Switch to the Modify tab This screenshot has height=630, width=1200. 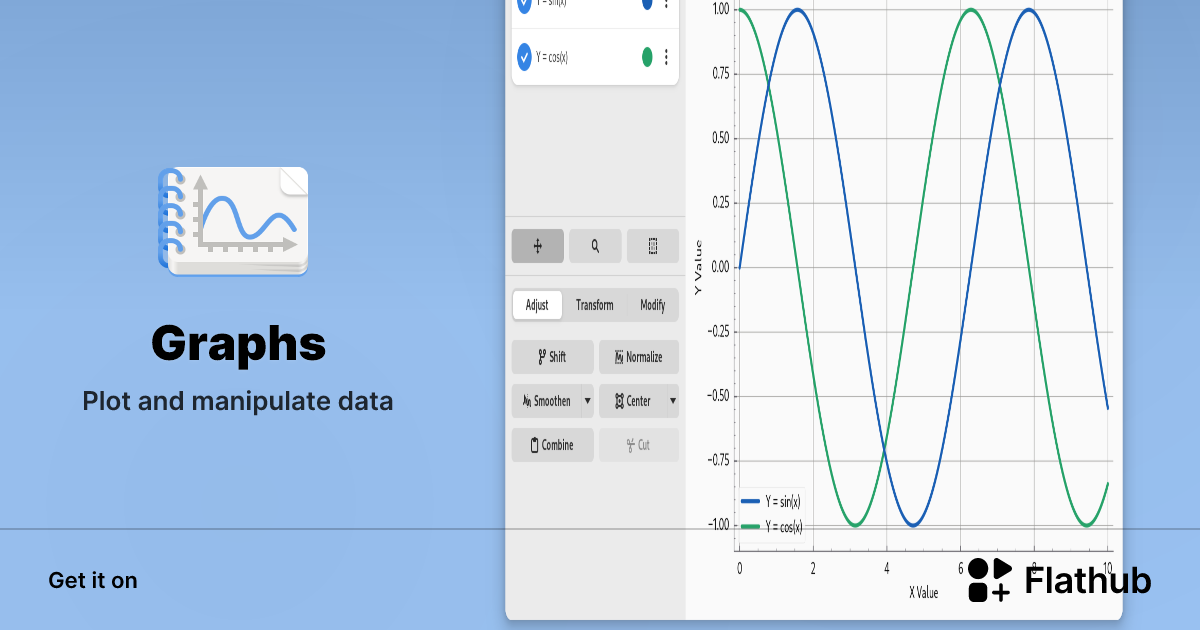652,305
